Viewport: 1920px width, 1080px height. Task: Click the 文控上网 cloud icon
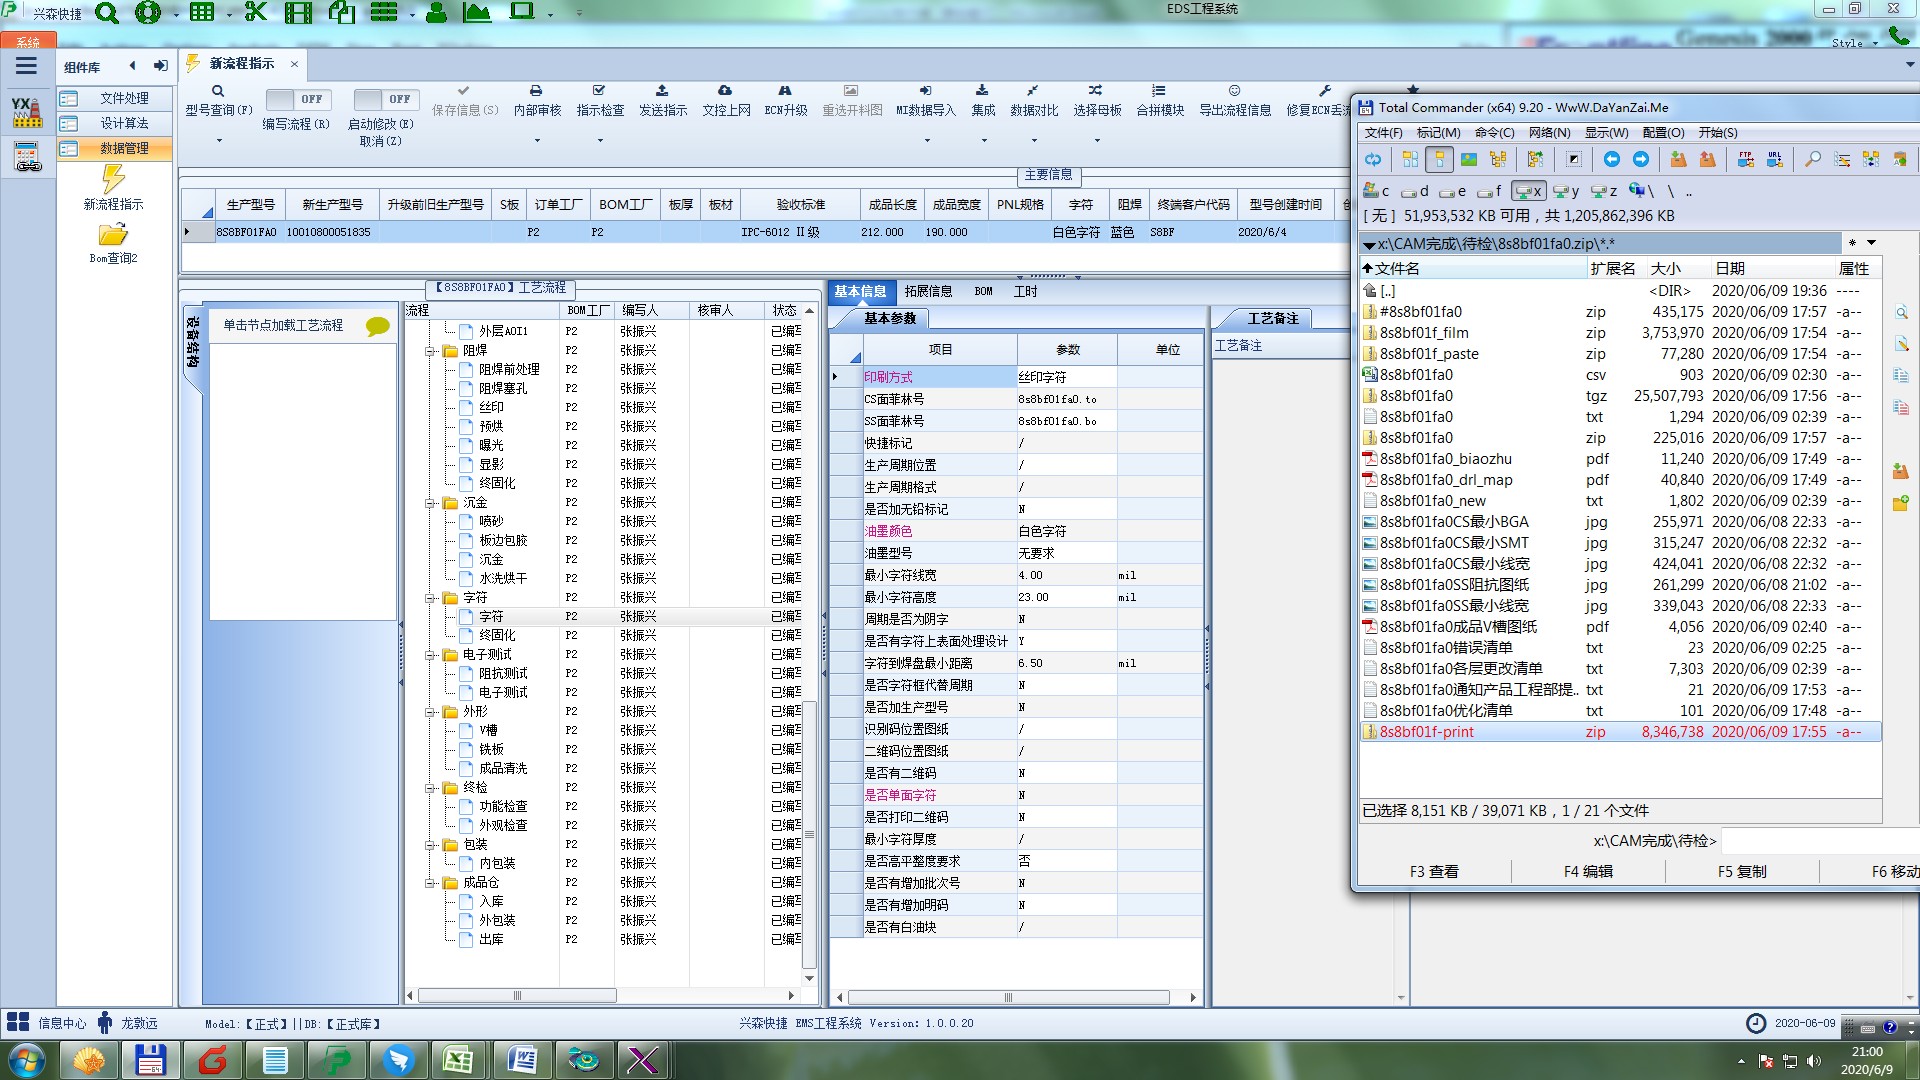point(725,91)
